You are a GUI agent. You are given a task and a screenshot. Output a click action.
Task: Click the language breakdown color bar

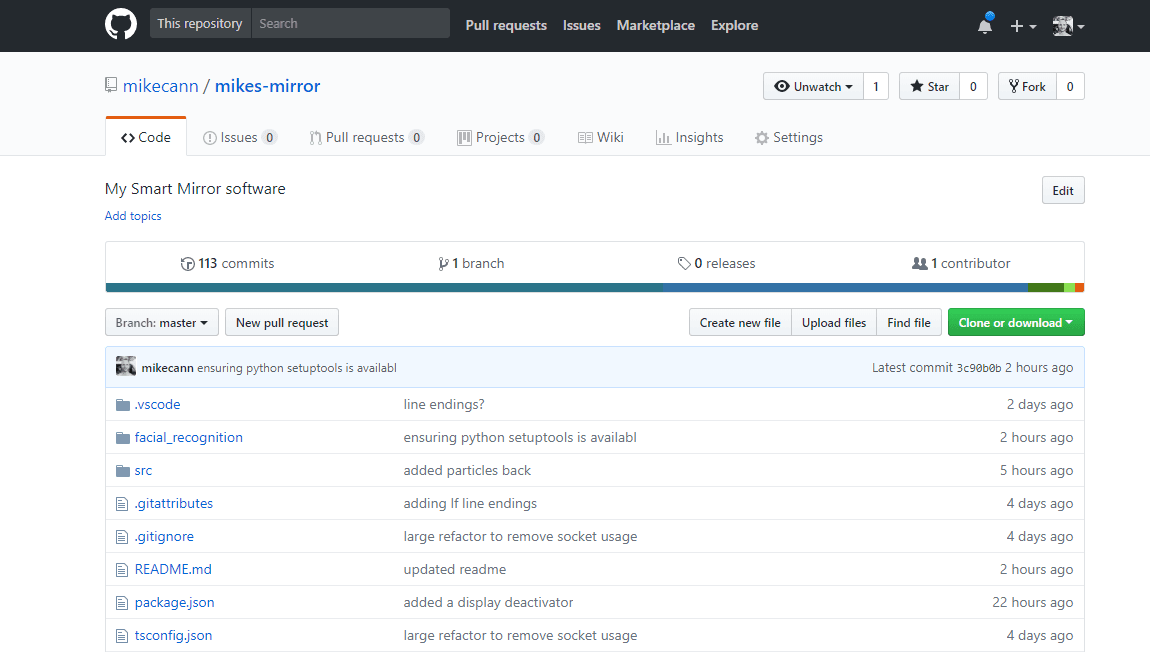[594, 288]
